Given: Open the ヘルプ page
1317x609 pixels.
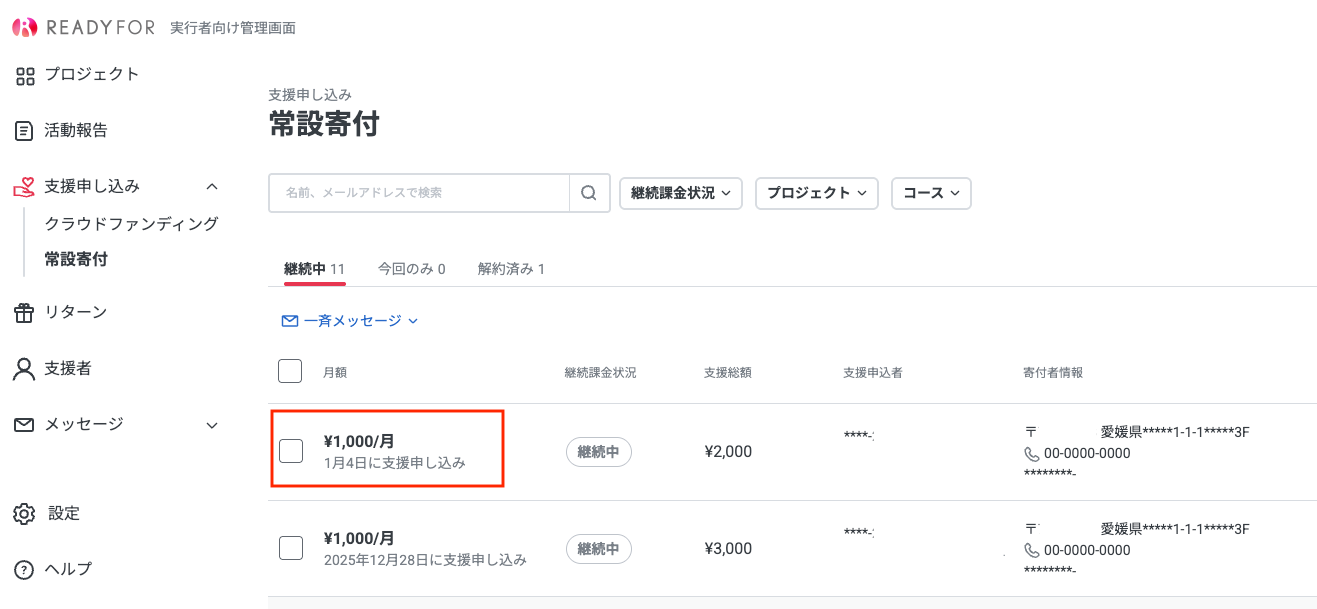Looking at the screenshot, I should (x=68, y=570).
